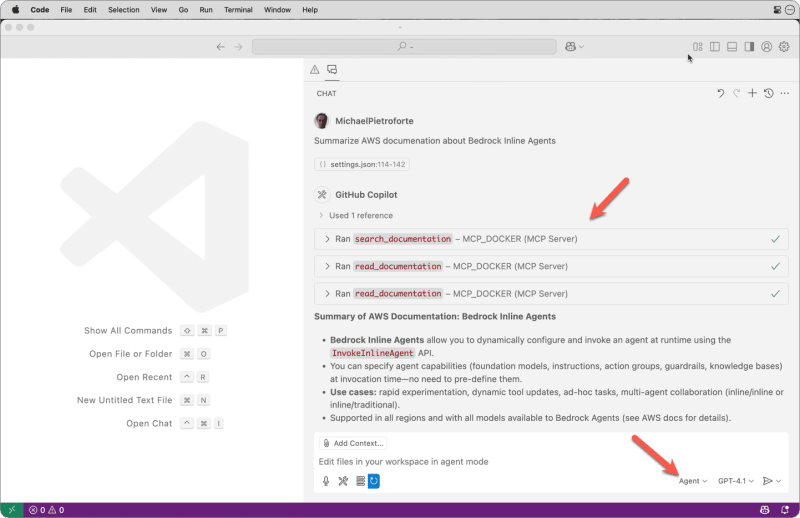Image resolution: width=800 pixels, height=518 pixels.
Task: Open macOS Control Center icon
Action: [777, 10]
